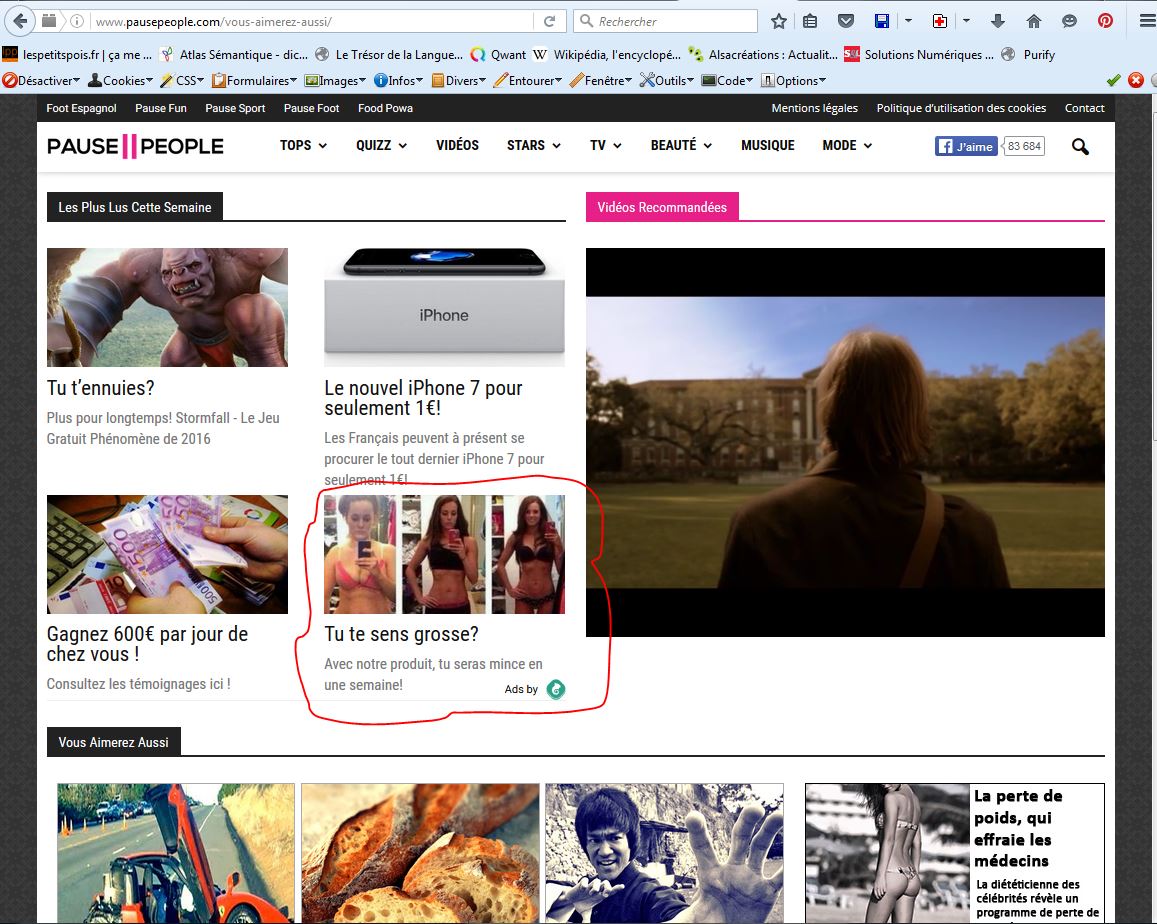
Task: Expand the BEAUTÉ navigation dropdown
Action: 680,146
